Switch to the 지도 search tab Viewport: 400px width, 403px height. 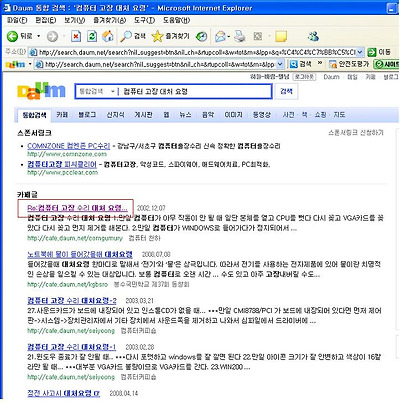339,115
